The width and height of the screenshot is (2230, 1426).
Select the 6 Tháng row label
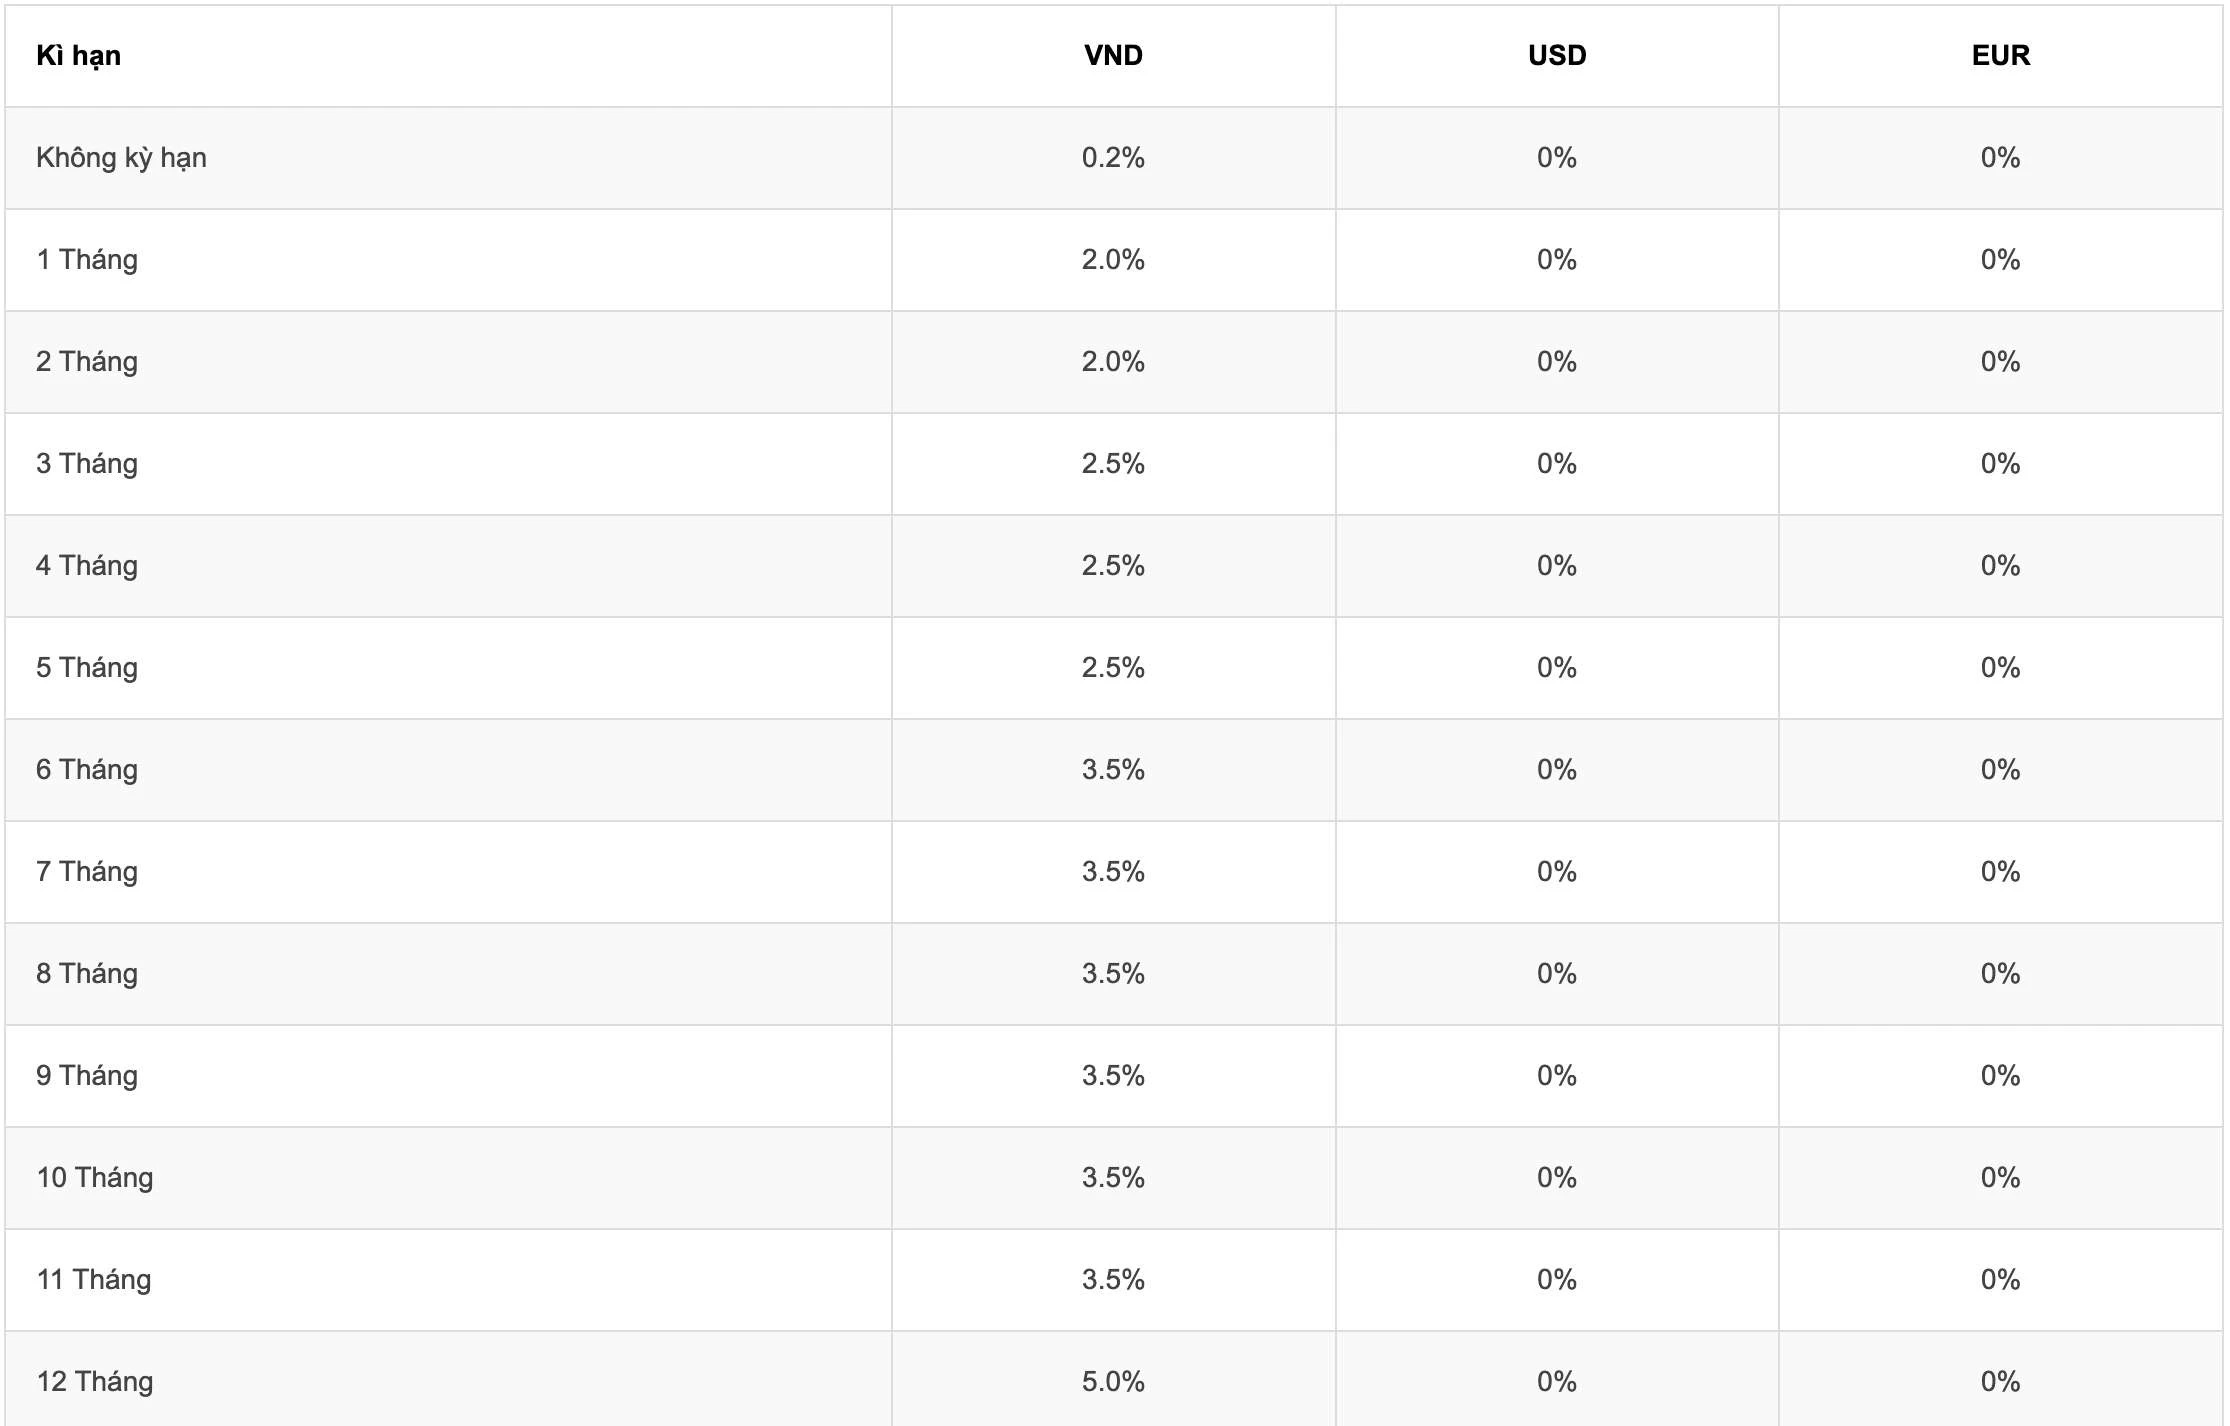87,770
